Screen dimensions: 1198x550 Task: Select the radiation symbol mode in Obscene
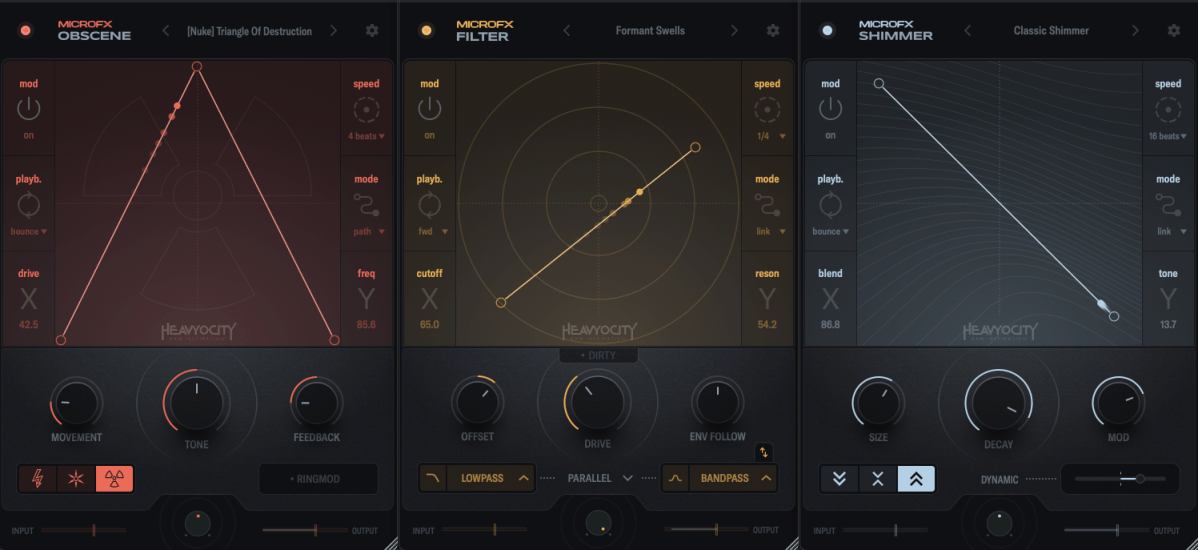pyautogui.click(x=114, y=479)
